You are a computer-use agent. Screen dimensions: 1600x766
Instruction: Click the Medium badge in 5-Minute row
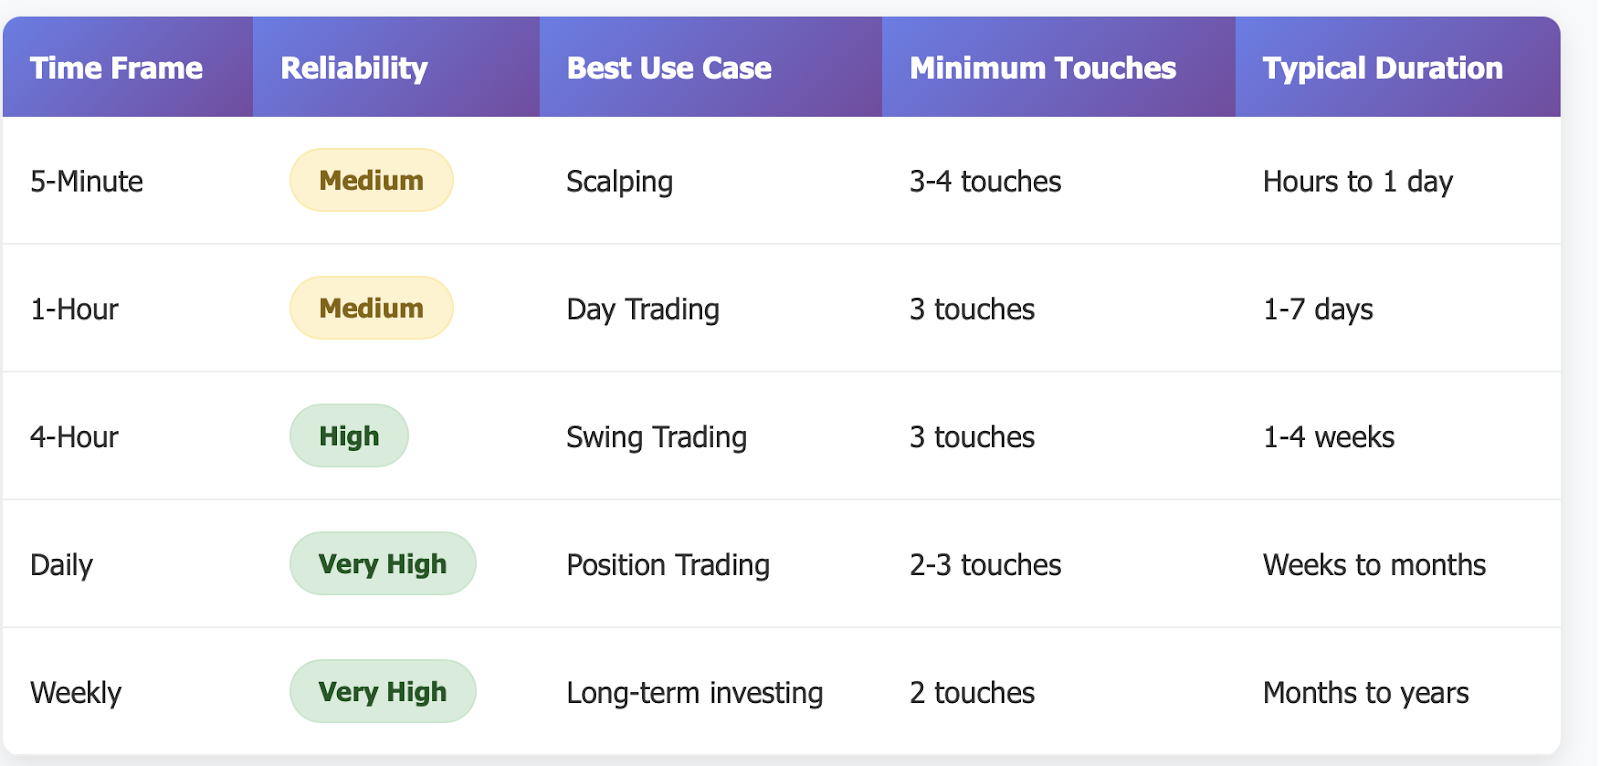tap(371, 180)
